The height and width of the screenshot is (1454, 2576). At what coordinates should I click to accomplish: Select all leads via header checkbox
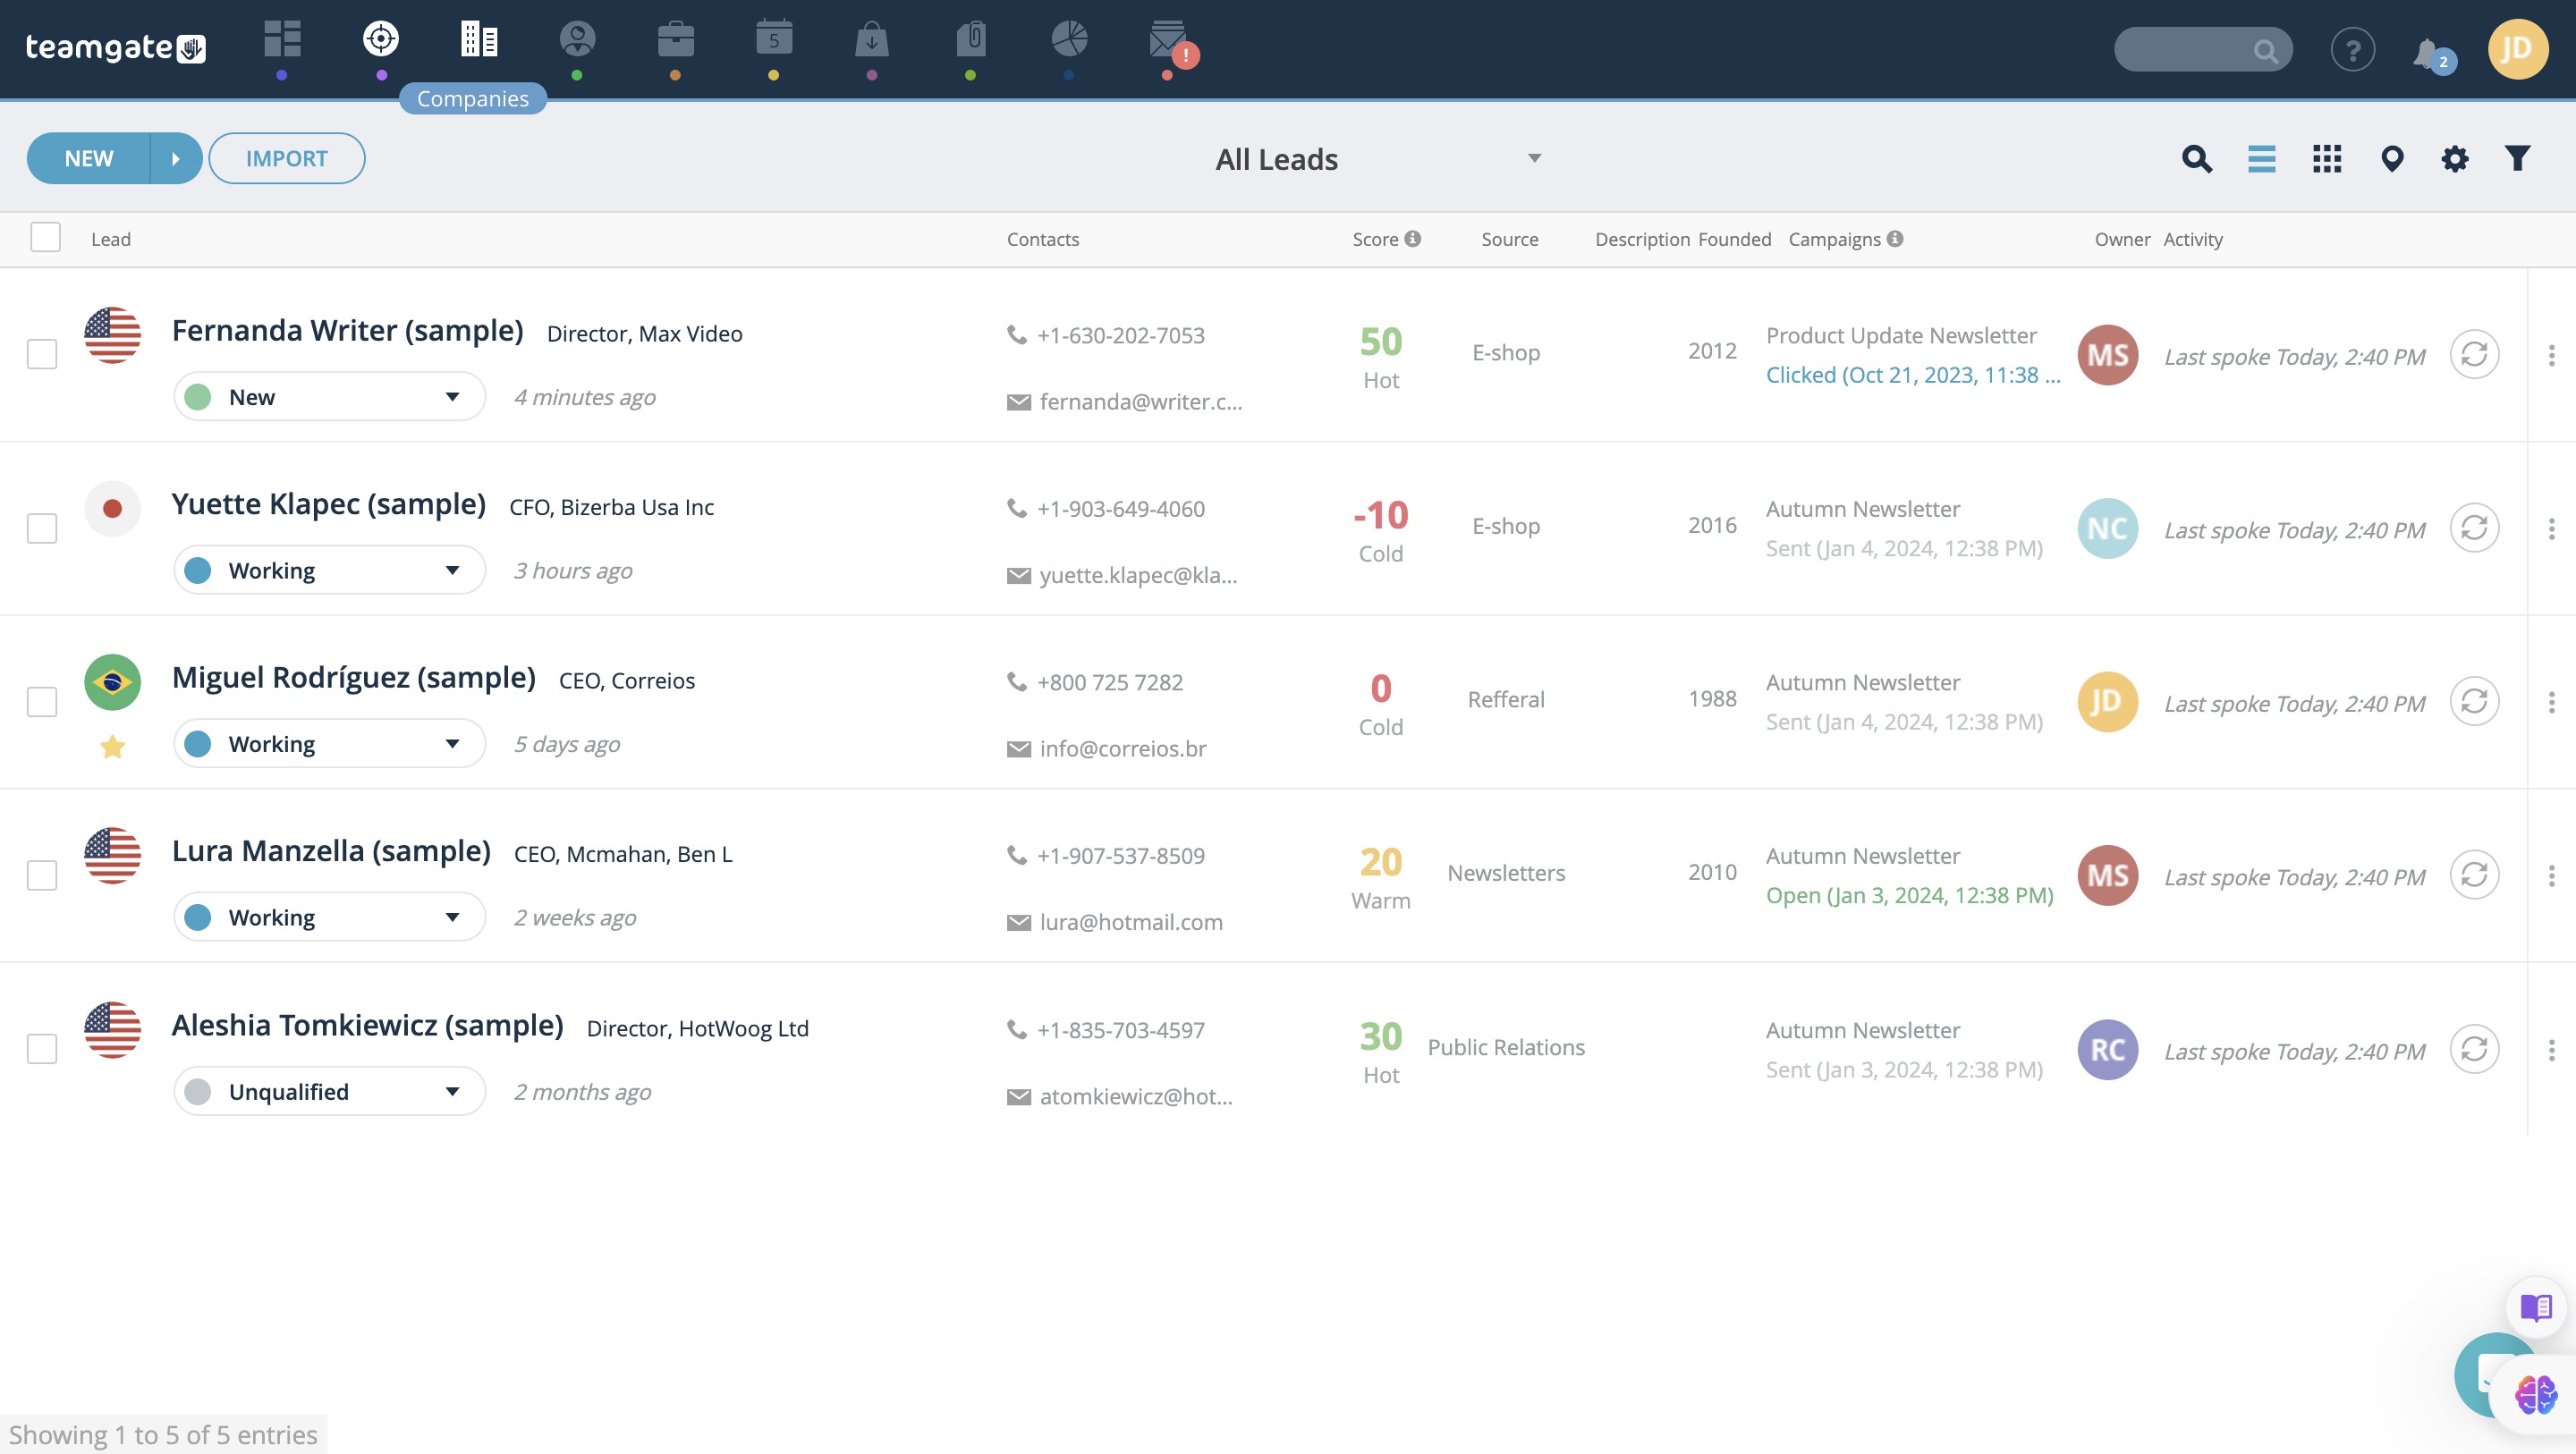point(46,238)
